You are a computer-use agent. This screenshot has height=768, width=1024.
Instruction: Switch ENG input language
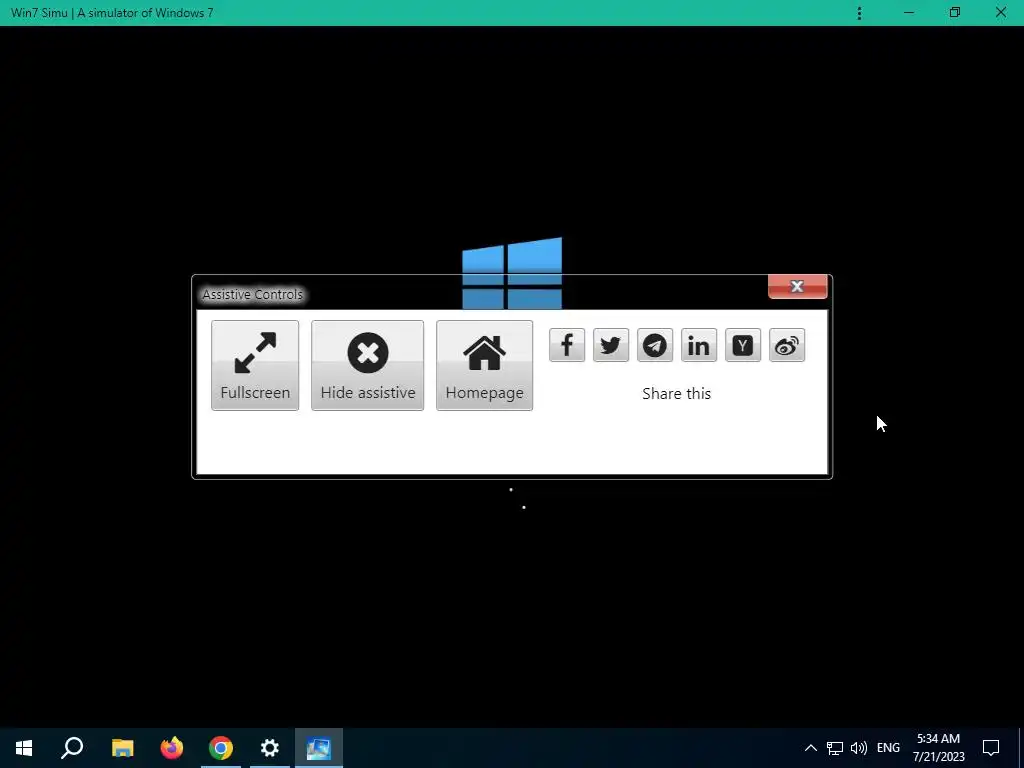pyautogui.click(x=888, y=748)
